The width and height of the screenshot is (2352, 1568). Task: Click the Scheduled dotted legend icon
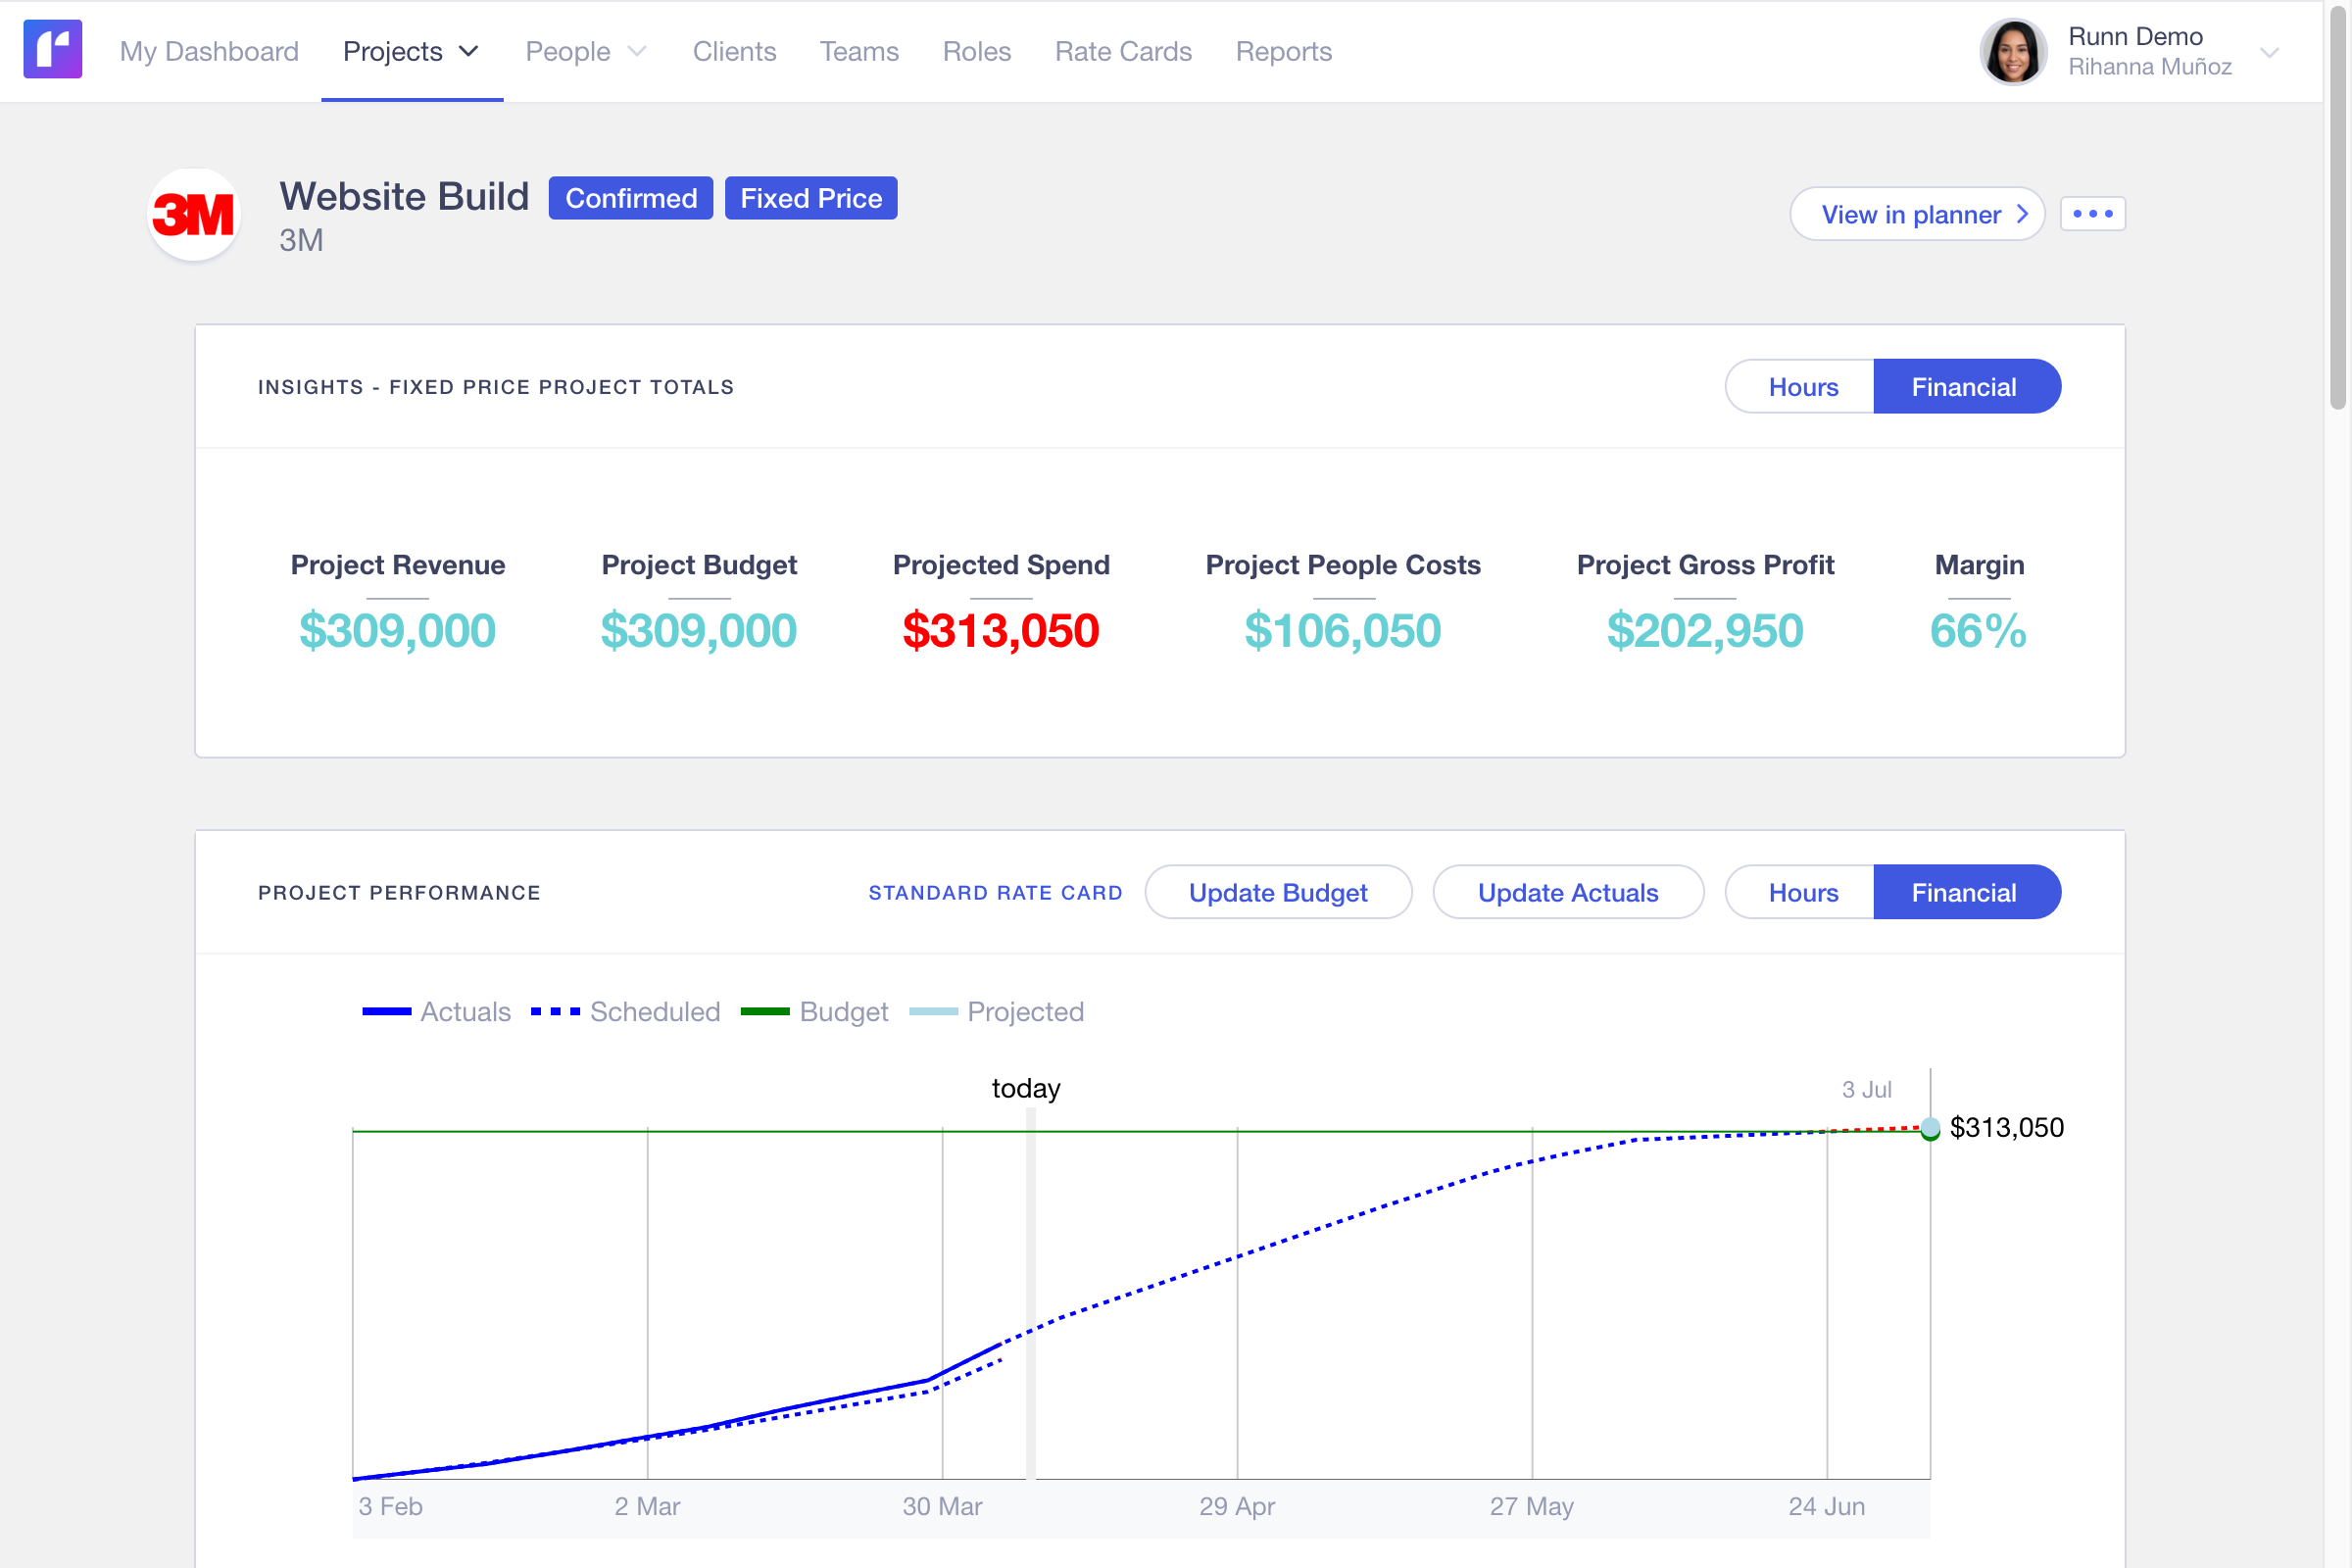point(555,1012)
